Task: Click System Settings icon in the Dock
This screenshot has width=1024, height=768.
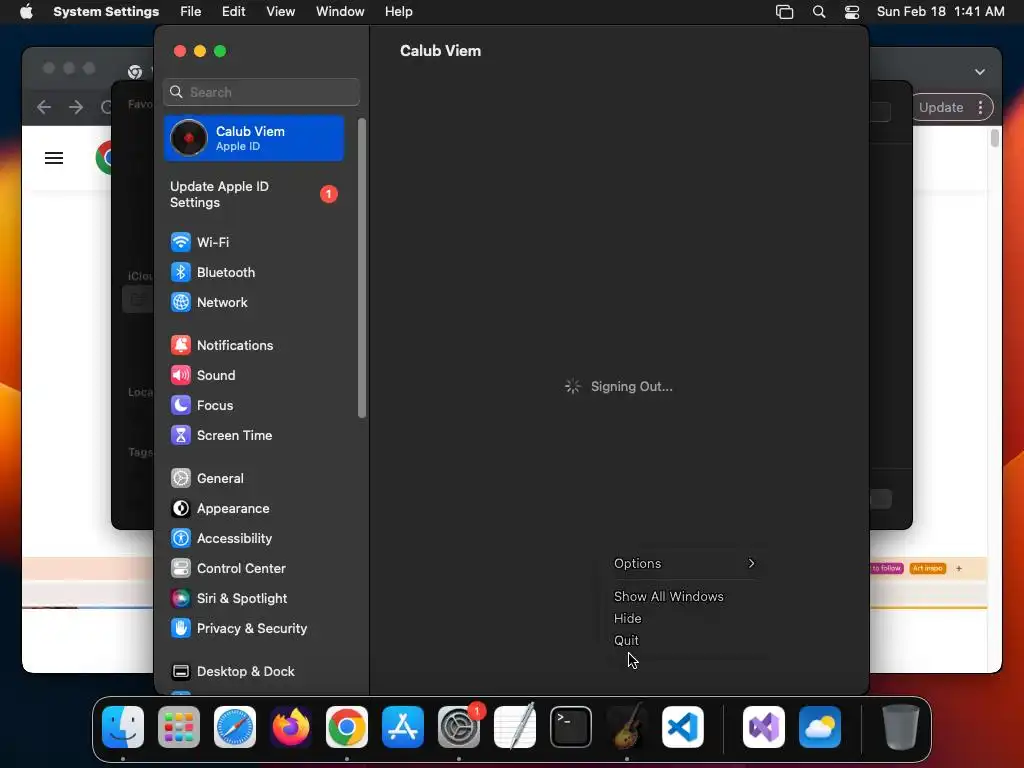Action: pyautogui.click(x=459, y=727)
